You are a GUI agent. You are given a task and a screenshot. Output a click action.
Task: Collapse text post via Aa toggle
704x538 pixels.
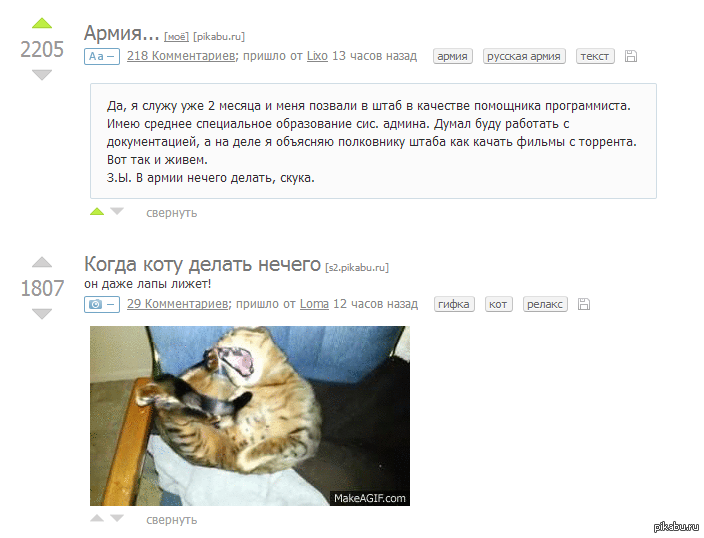102,56
